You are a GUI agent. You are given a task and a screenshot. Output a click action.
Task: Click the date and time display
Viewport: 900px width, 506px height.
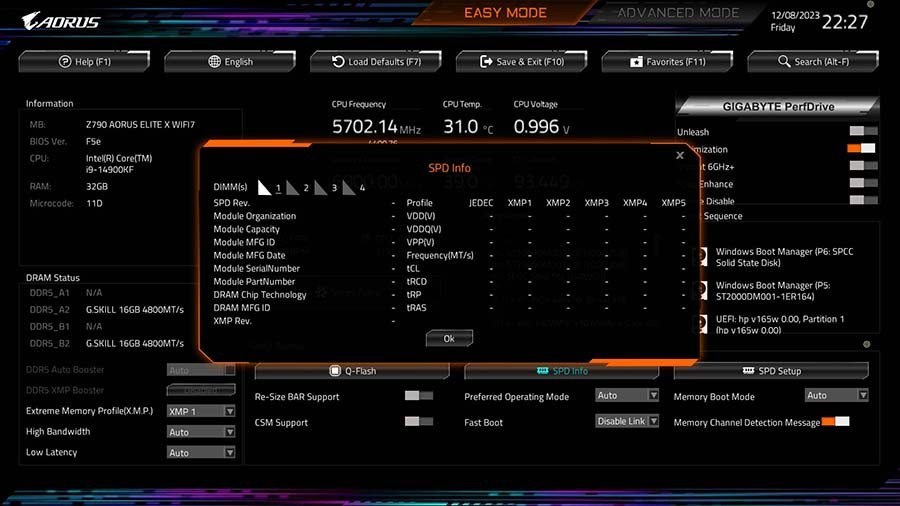pyautogui.click(x=819, y=21)
